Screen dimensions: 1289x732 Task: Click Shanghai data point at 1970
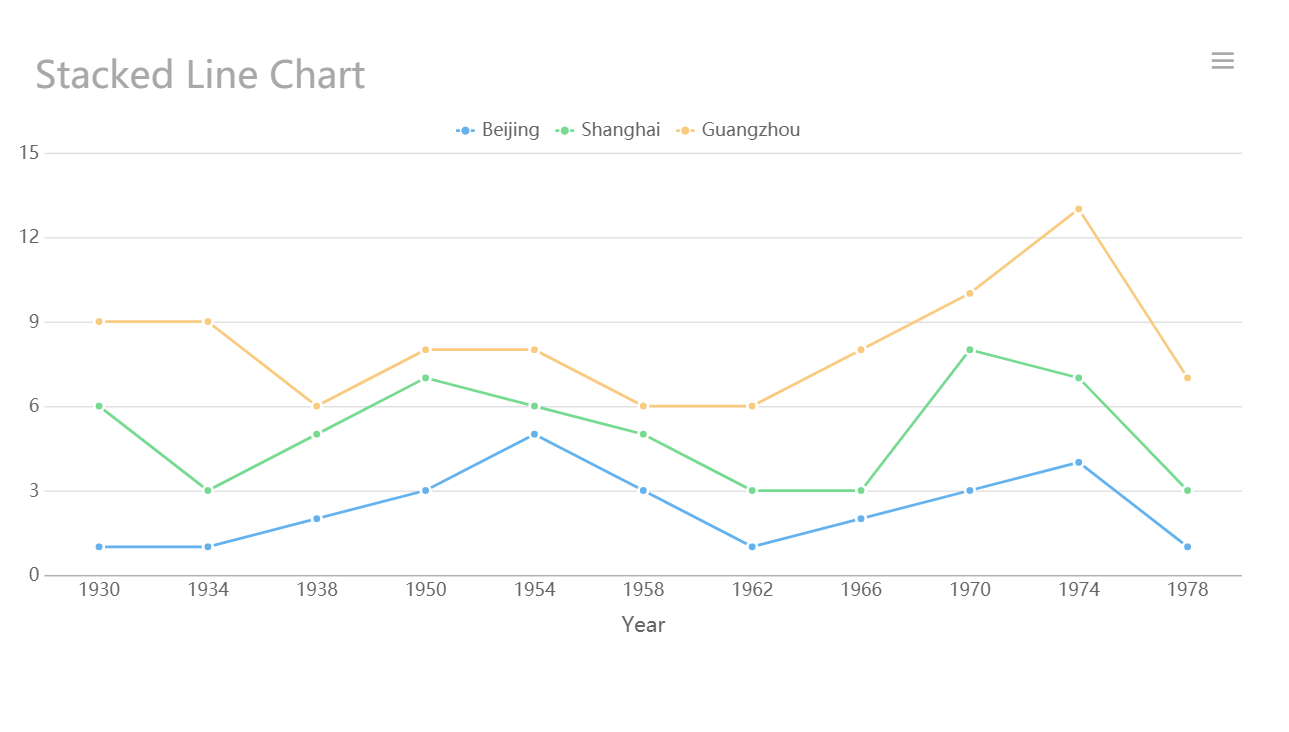coord(969,350)
